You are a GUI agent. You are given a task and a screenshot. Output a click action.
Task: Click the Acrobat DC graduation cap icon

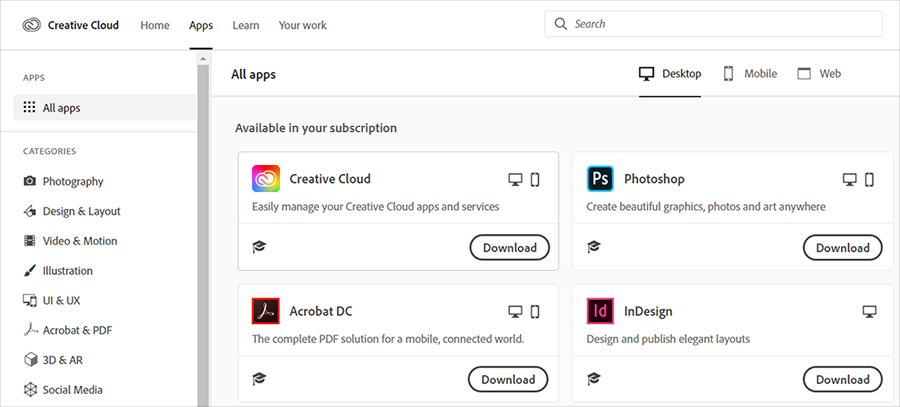click(259, 379)
